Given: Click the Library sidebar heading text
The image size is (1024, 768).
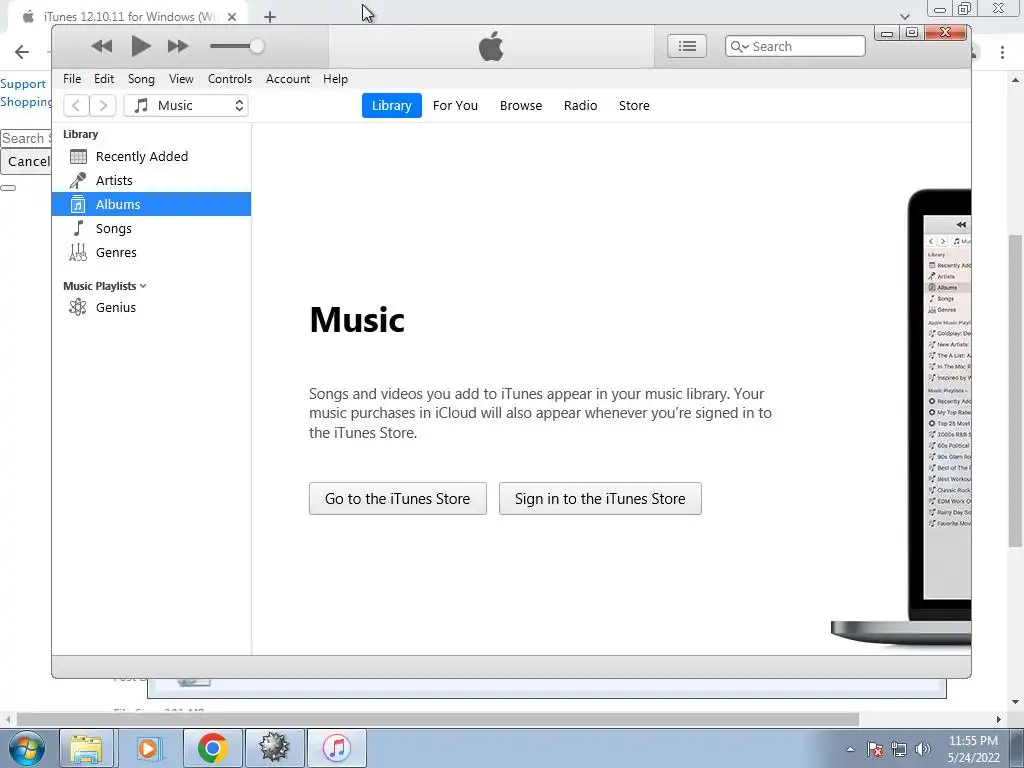Looking at the screenshot, I should point(80,135).
